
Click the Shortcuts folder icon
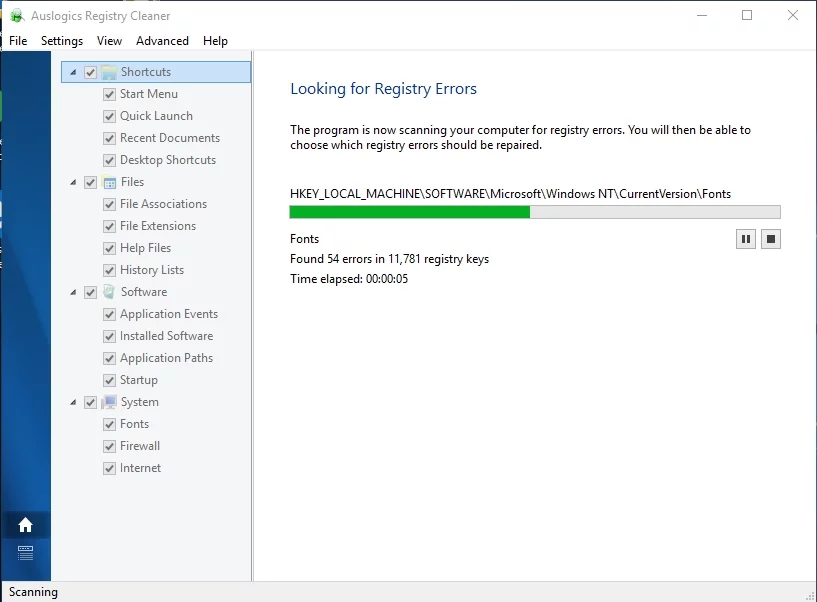[x=109, y=72]
